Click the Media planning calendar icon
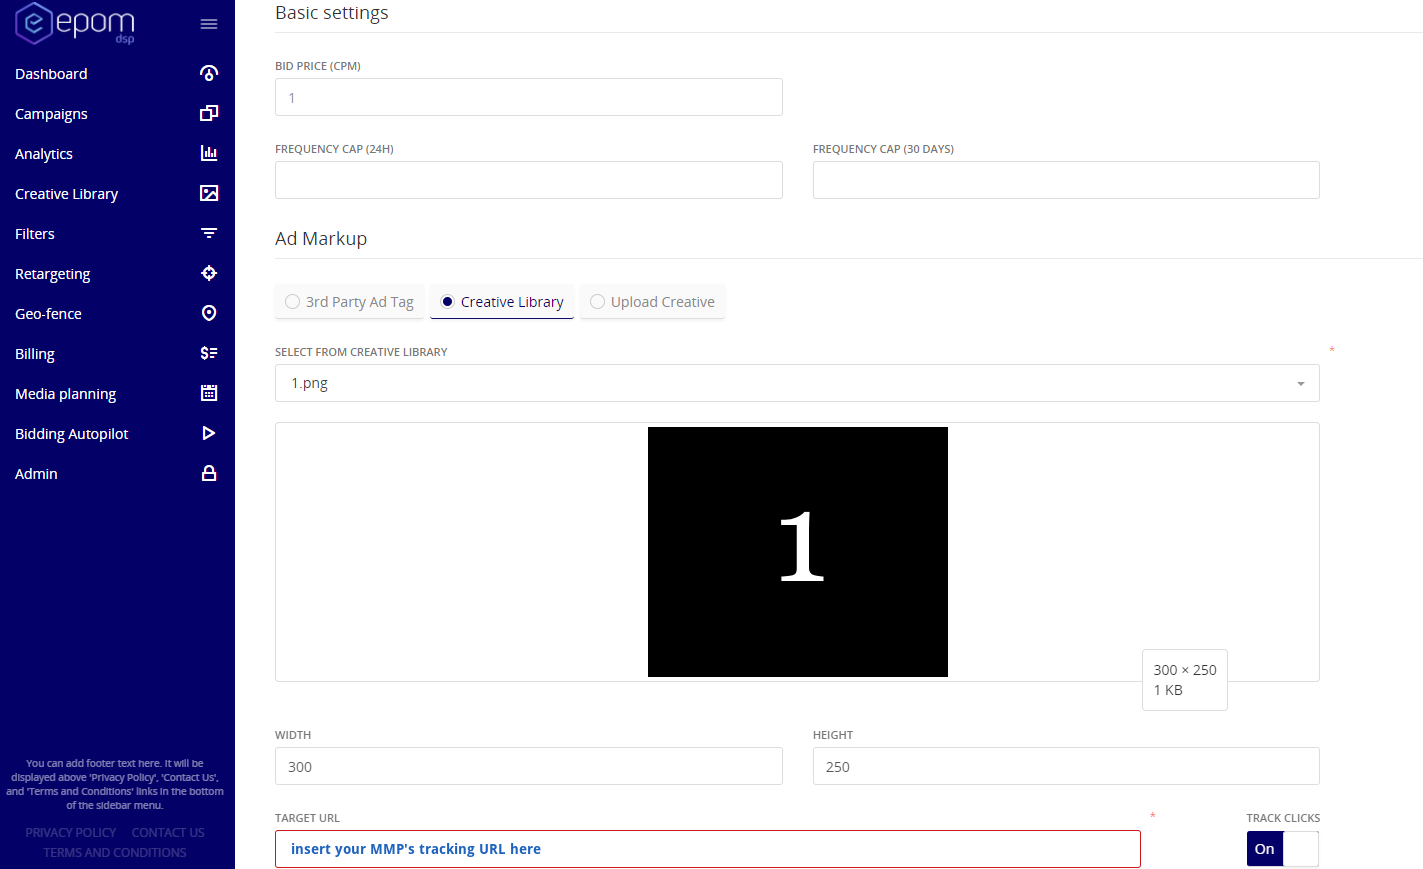The width and height of the screenshot is (1423, 869). 209,393
